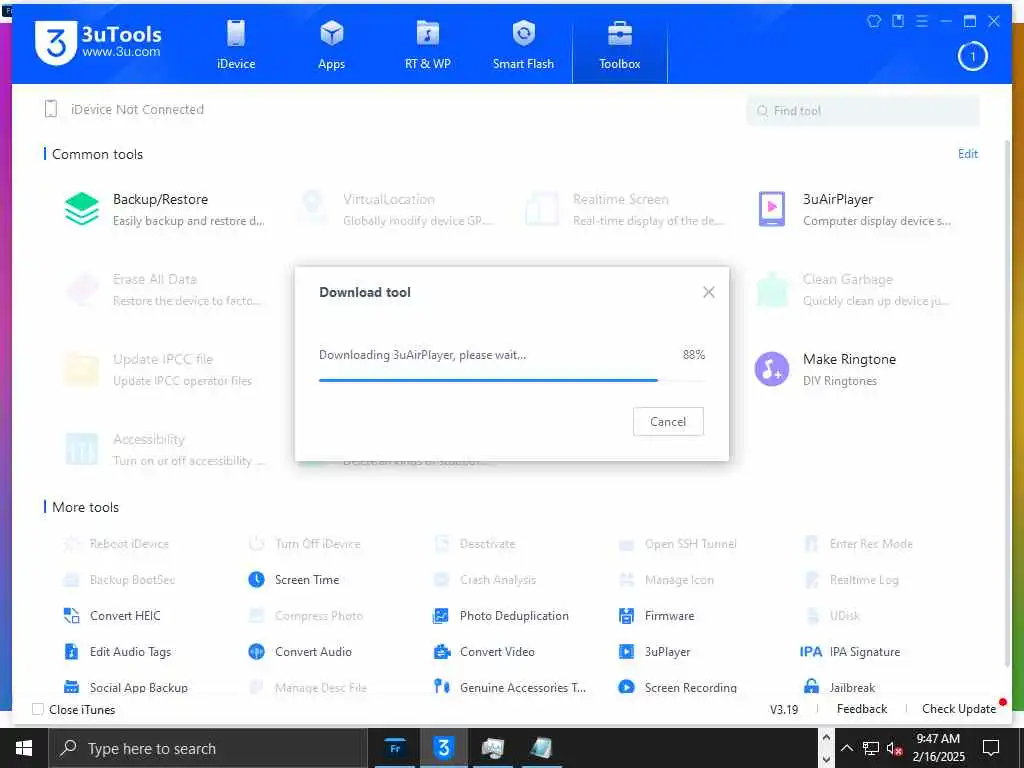Screen dimensions: 1024x768
Task: Click the Screen Recording icon
Action: [x=626, y=687]
